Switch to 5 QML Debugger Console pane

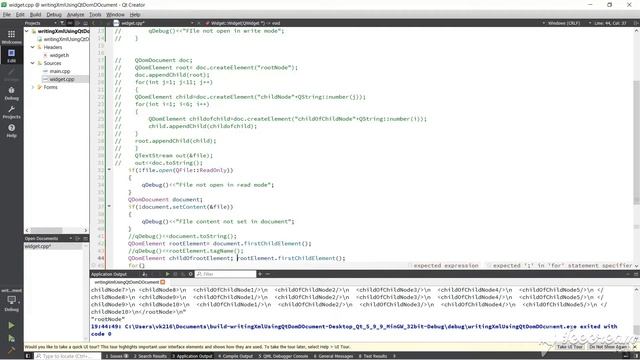point(283,356)
